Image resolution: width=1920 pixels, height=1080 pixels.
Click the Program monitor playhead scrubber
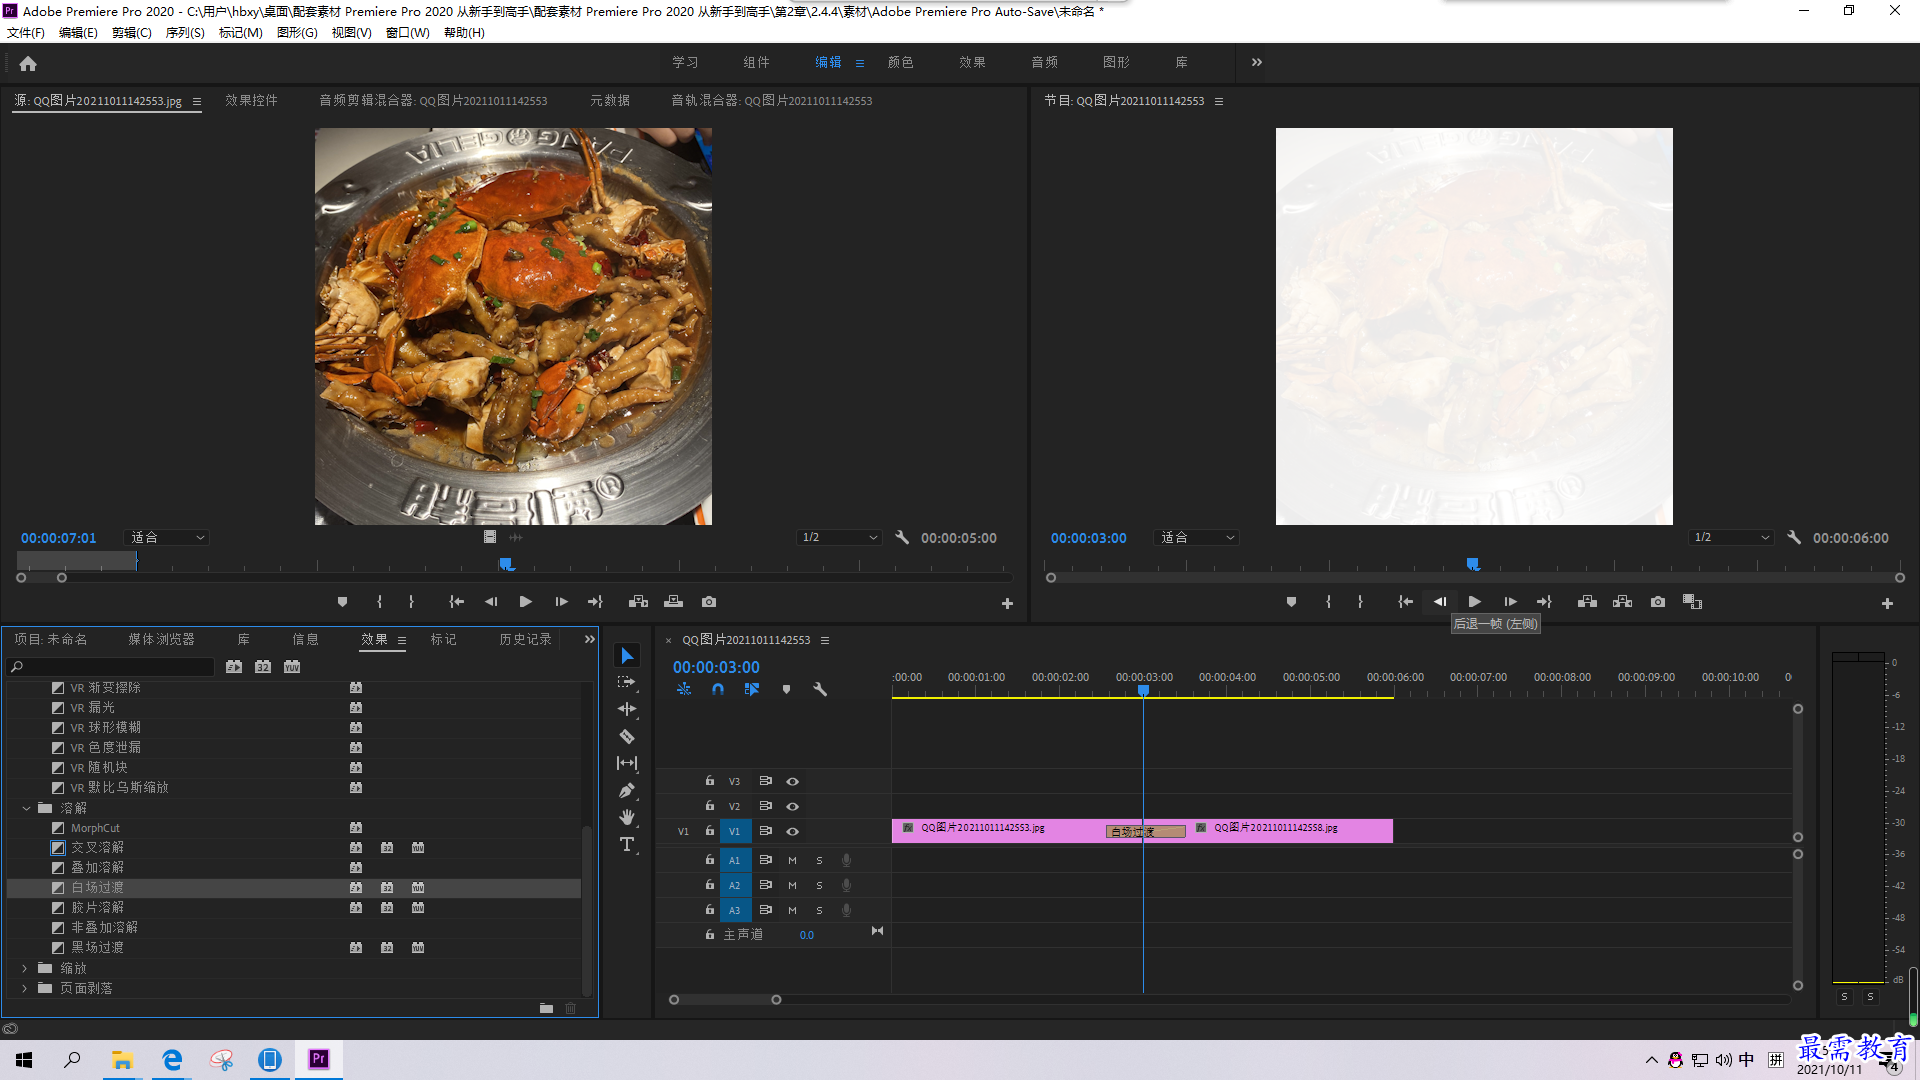pyautogui.click(x=1473, y=565)
